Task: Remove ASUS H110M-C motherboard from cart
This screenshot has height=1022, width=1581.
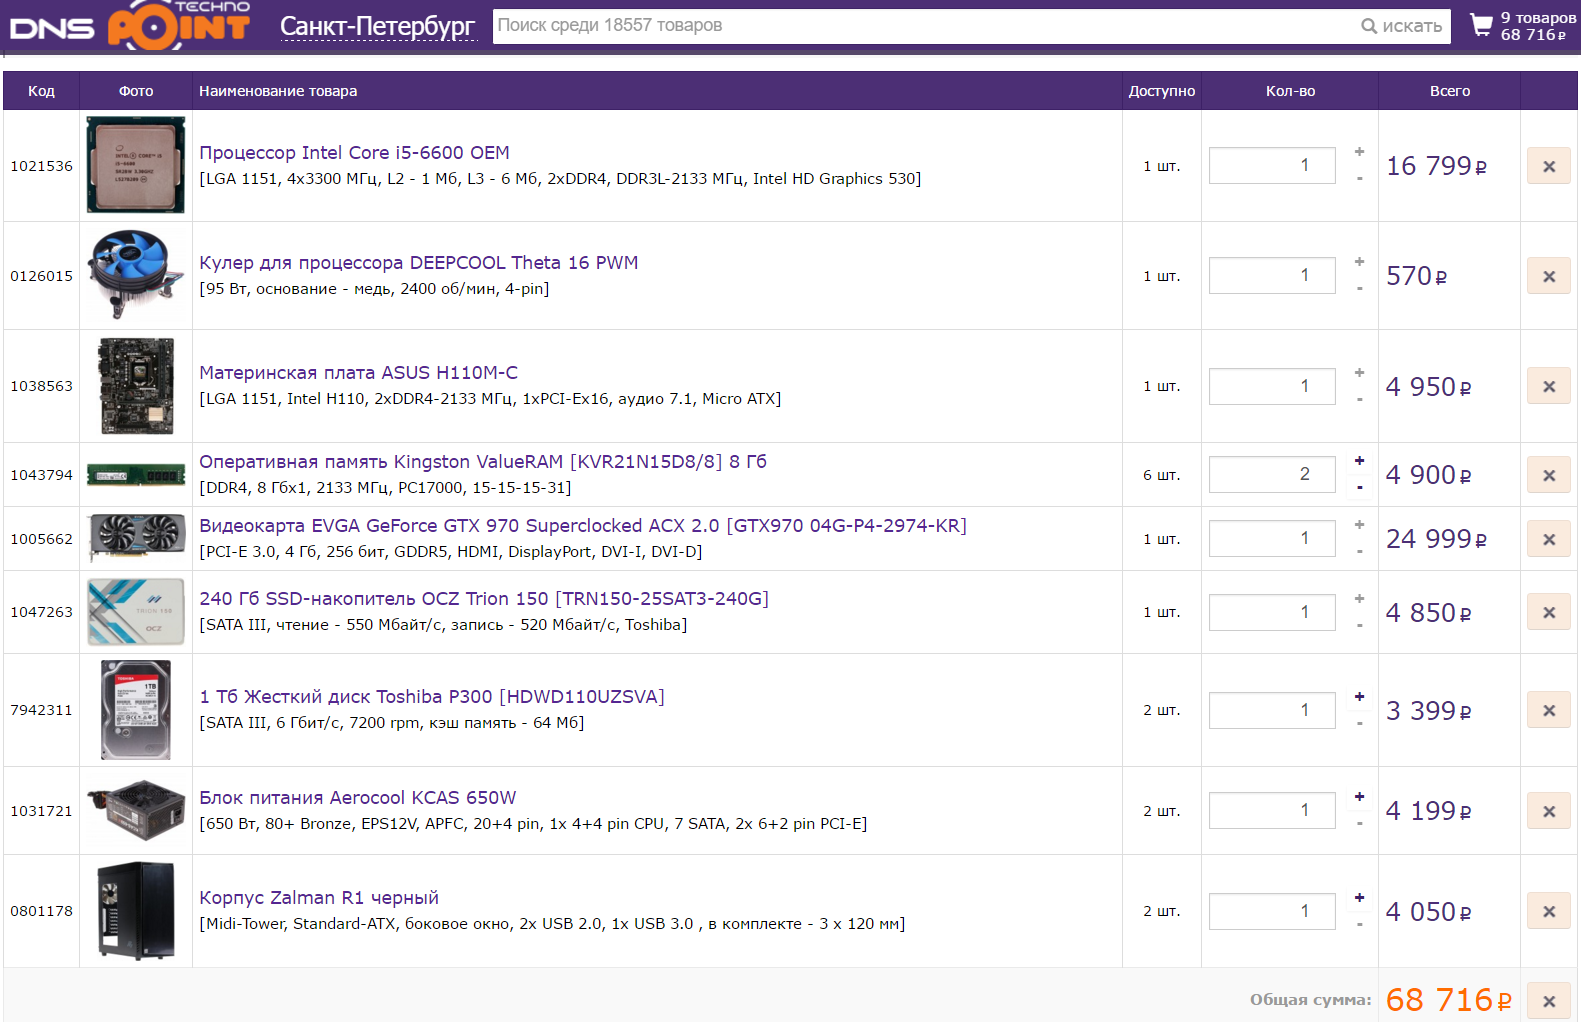Action: 1548,386
